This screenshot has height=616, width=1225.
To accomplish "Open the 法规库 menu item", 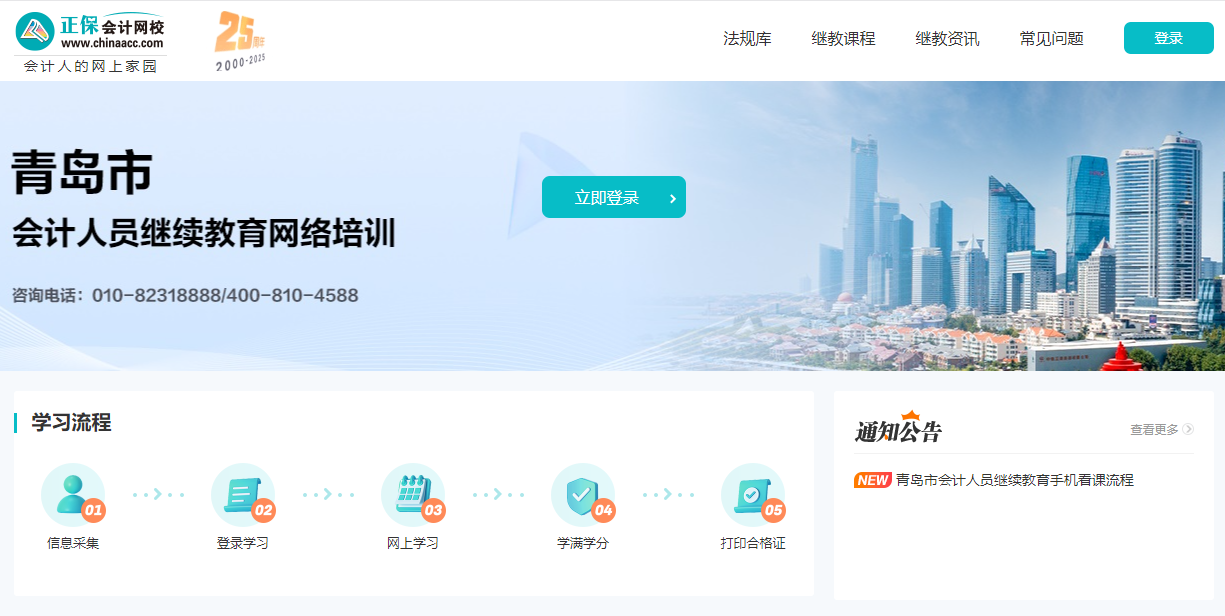I will point(747,39).
